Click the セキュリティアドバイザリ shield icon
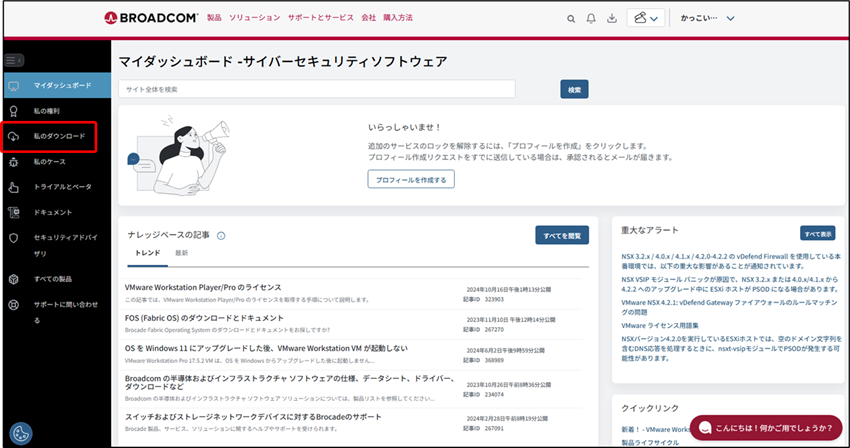Screen dimensions: 850x448 14,238
